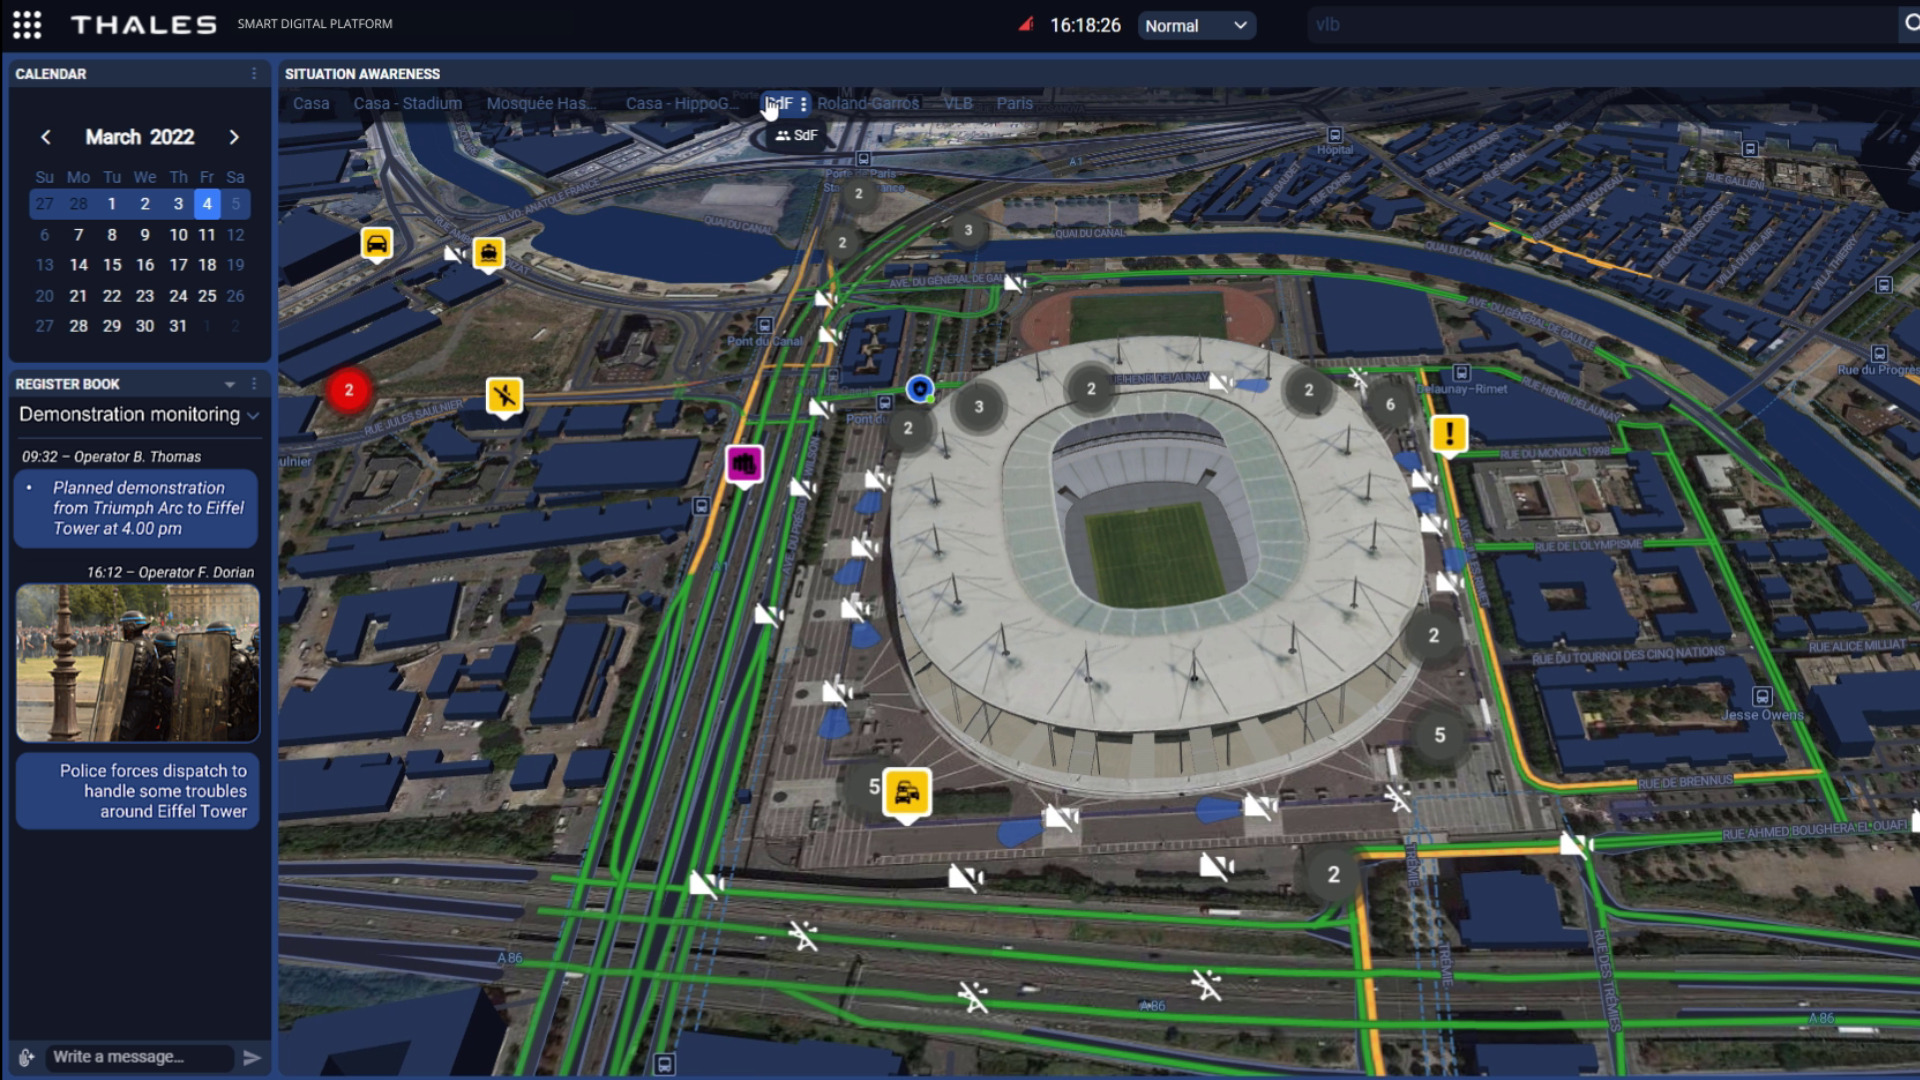1920x1080 pixels.
Task: Go to the previous month in the calendar
Action: tap(46, 137)
